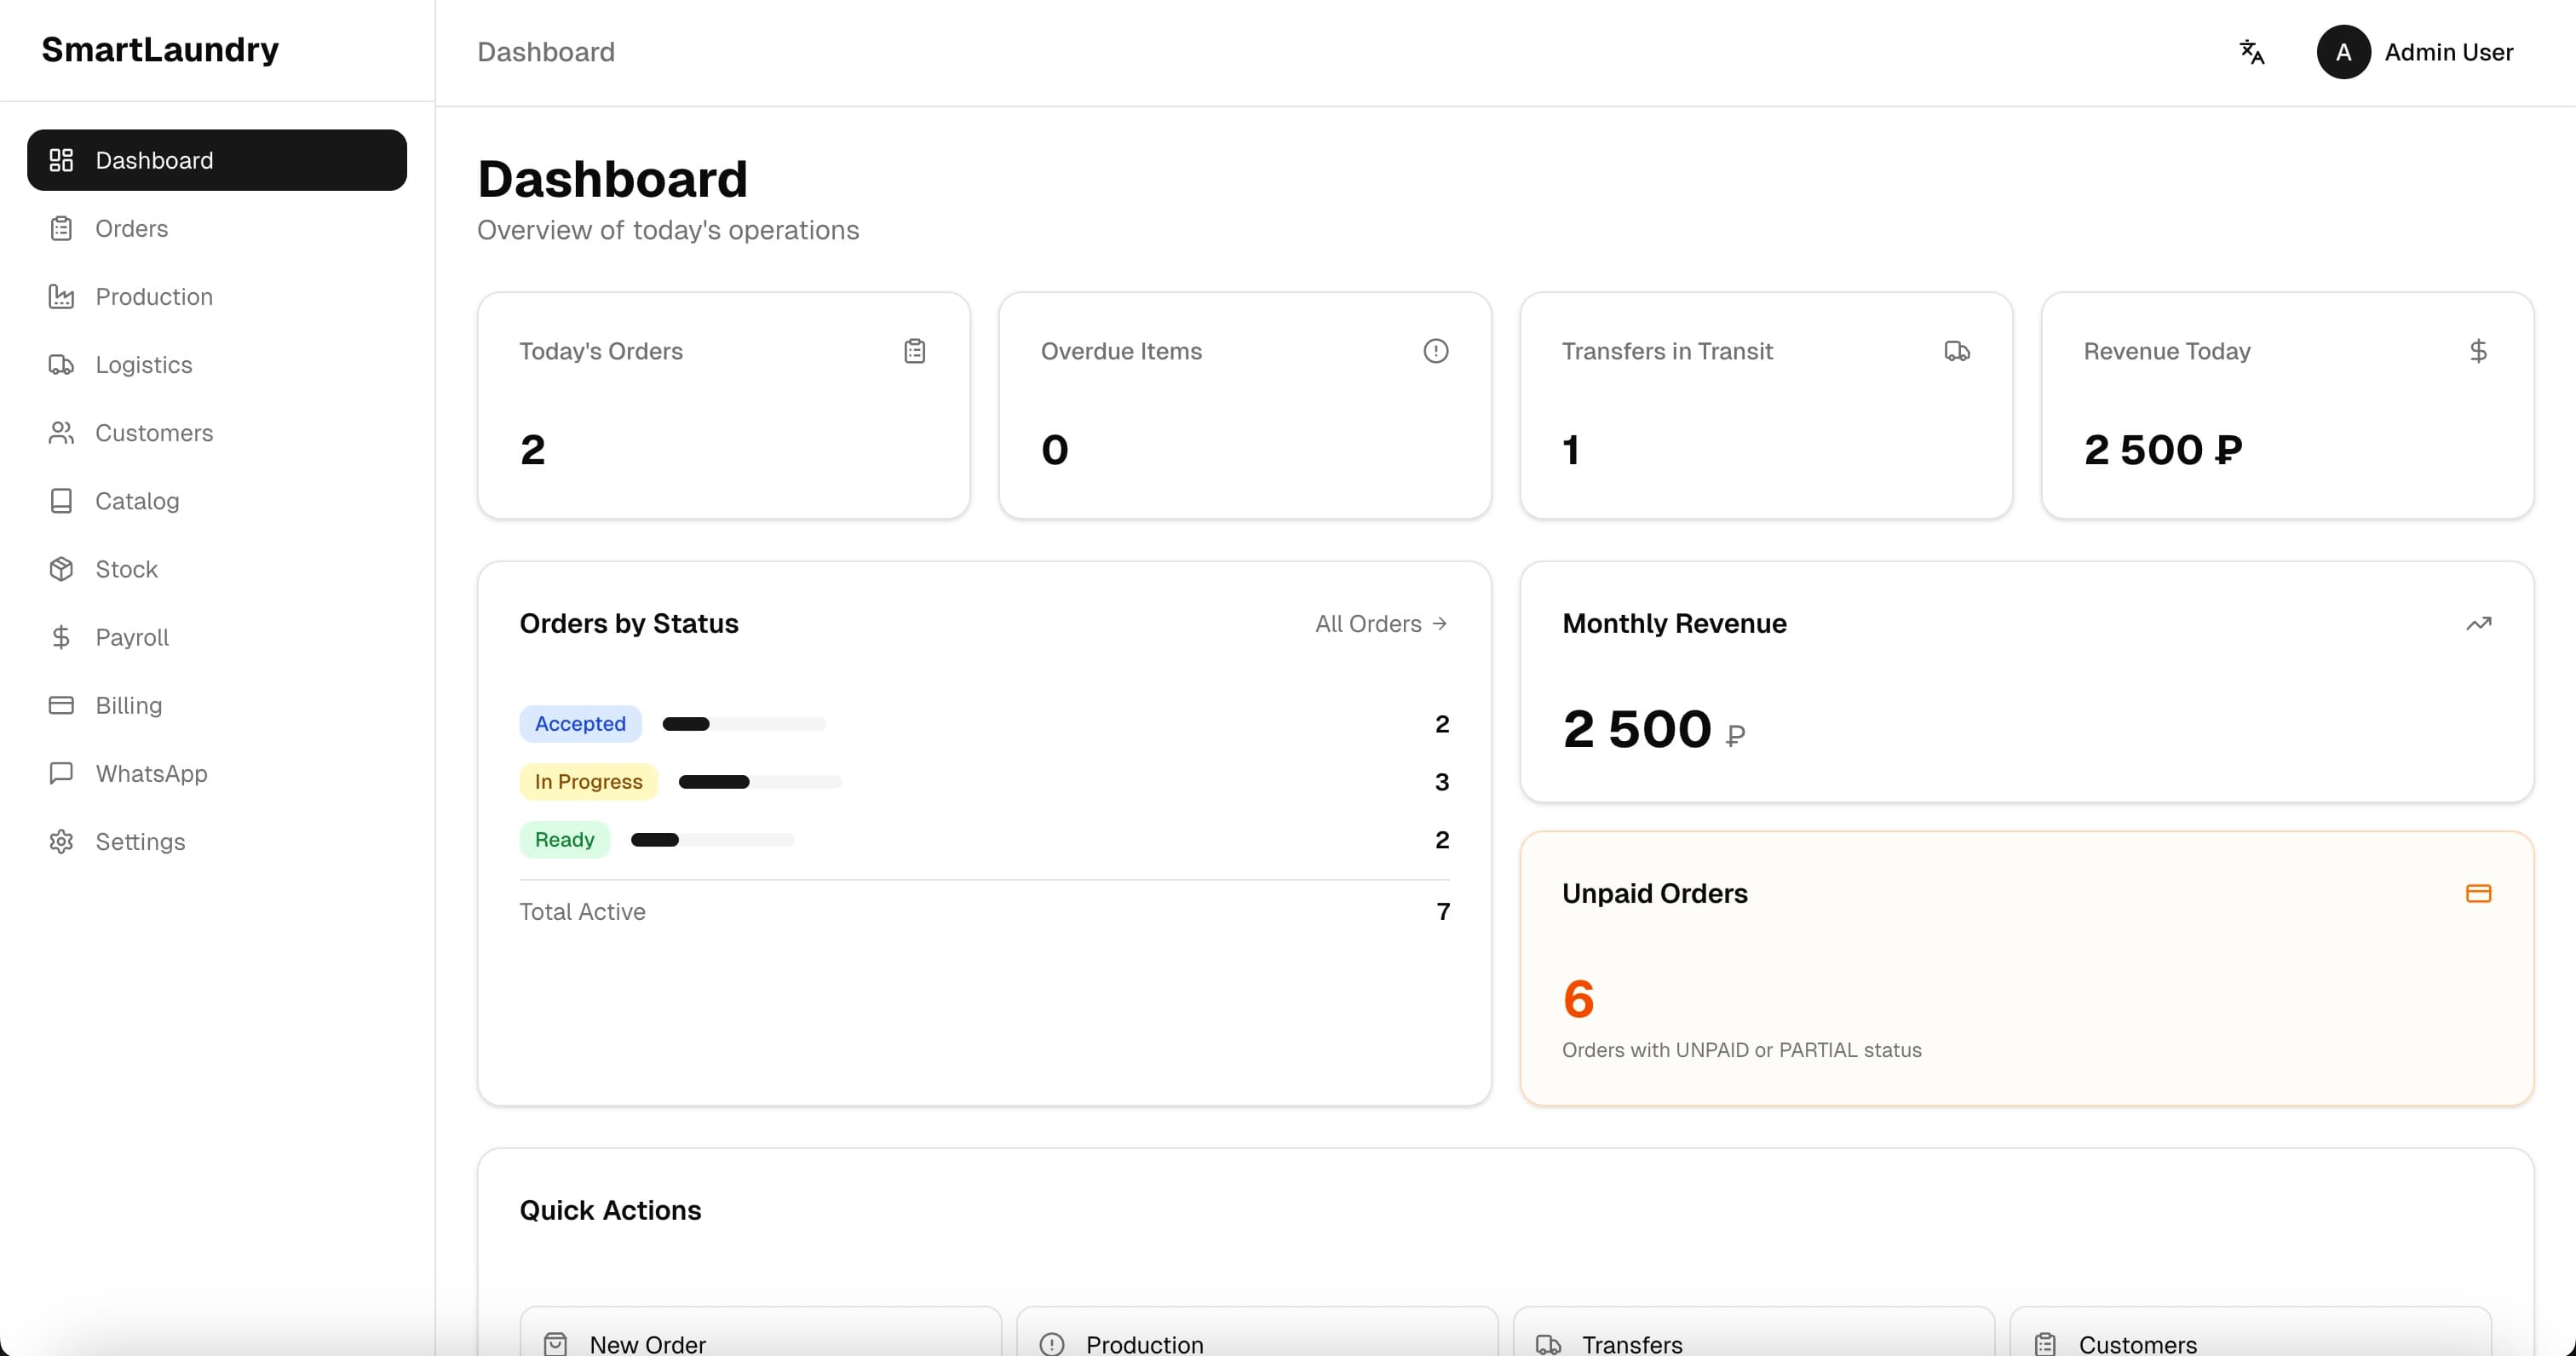Click the Customers icon in sidebar
The image size is (2576, 1356).
61,432
